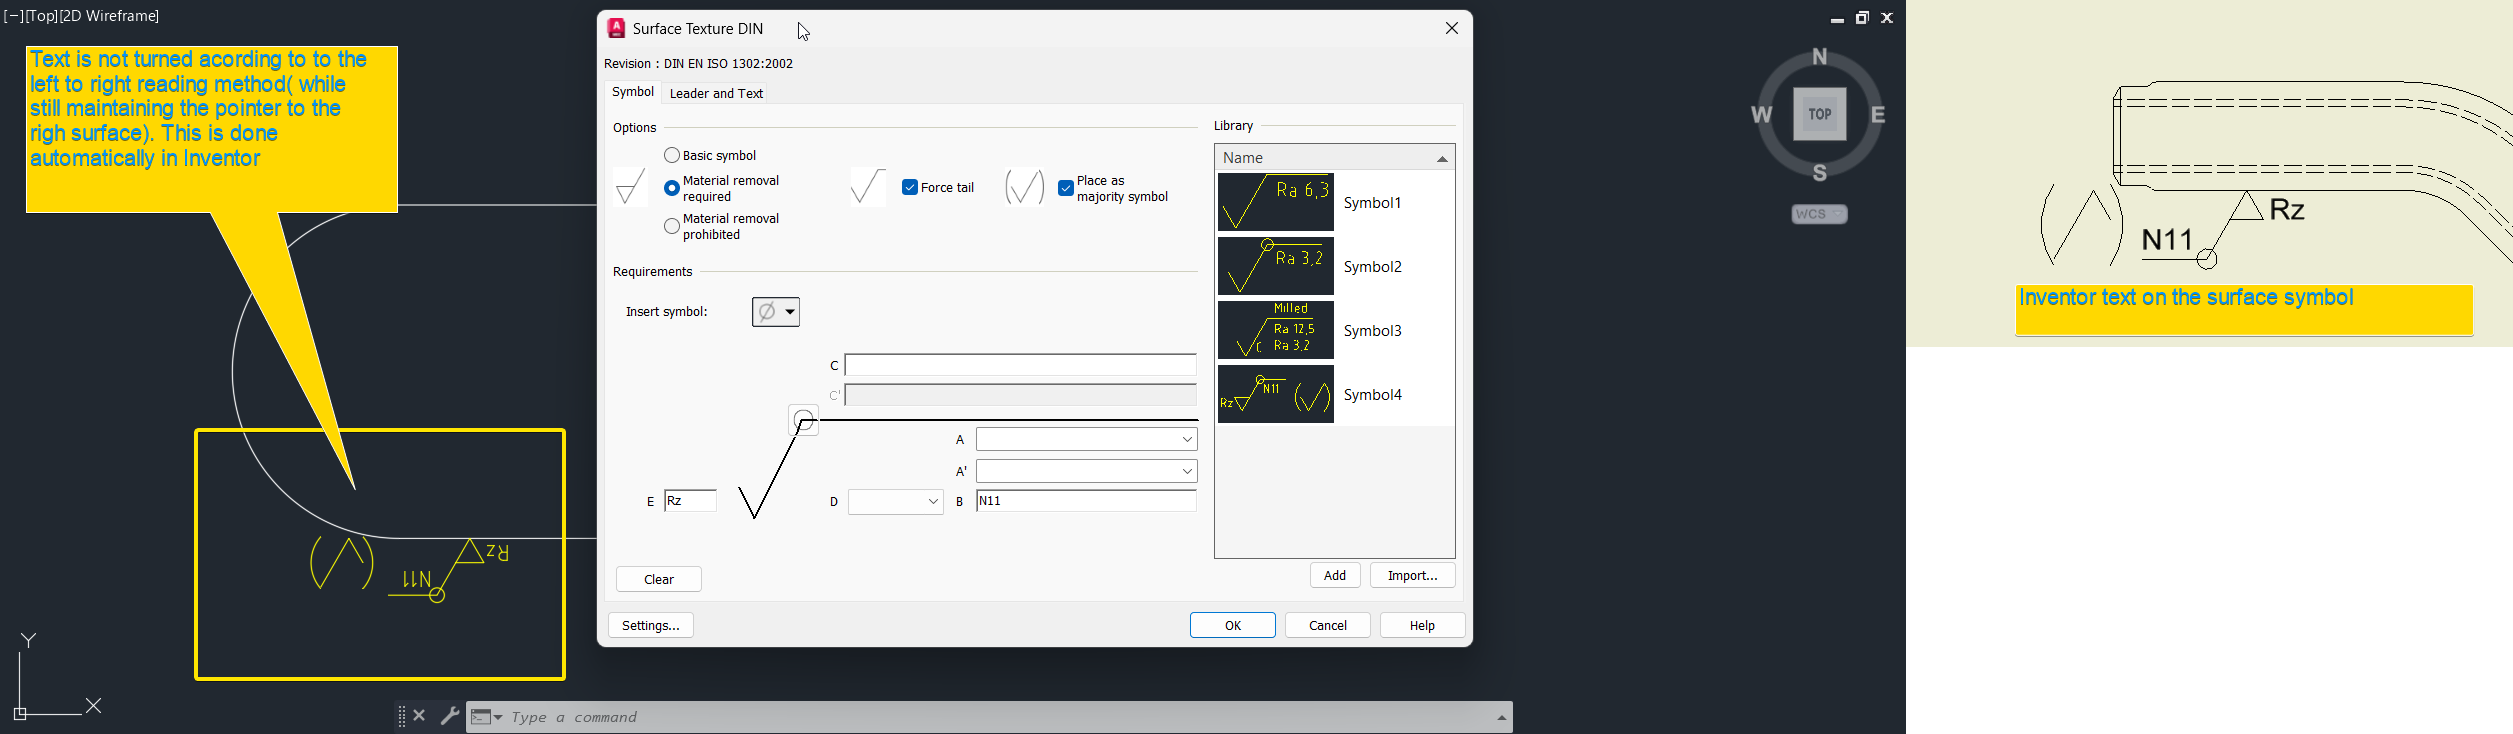2513x734 pixels.
Task: Click Symbol1 name text in library
Action: (1372, 203)
